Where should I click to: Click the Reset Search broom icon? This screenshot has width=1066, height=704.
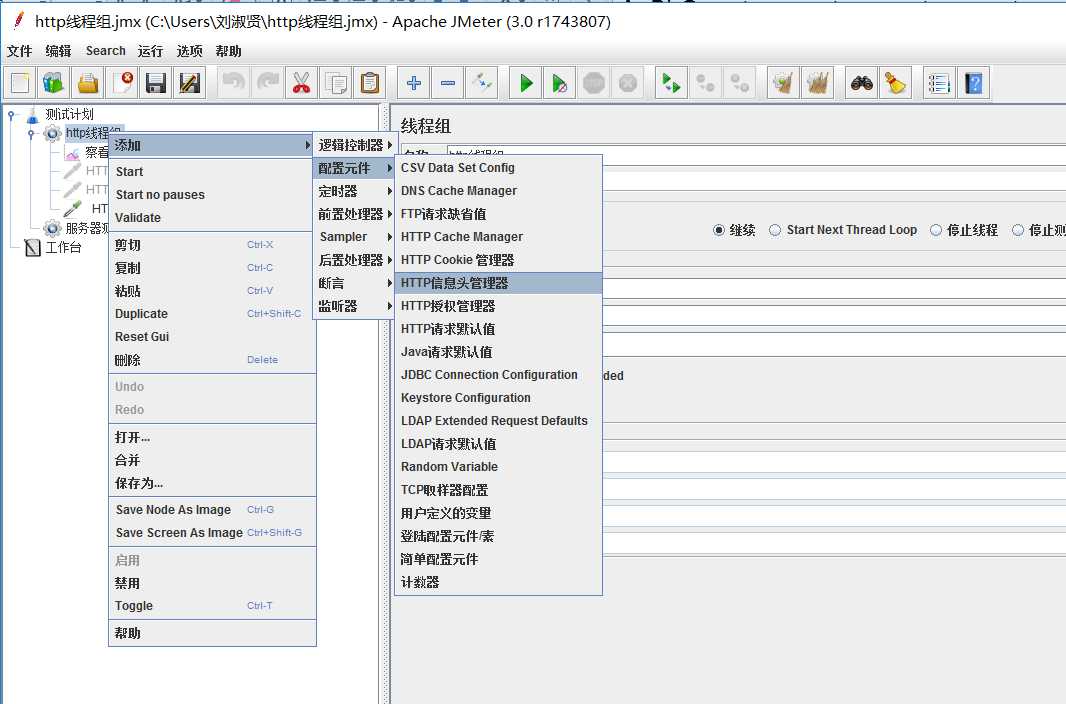click(895, 84)
